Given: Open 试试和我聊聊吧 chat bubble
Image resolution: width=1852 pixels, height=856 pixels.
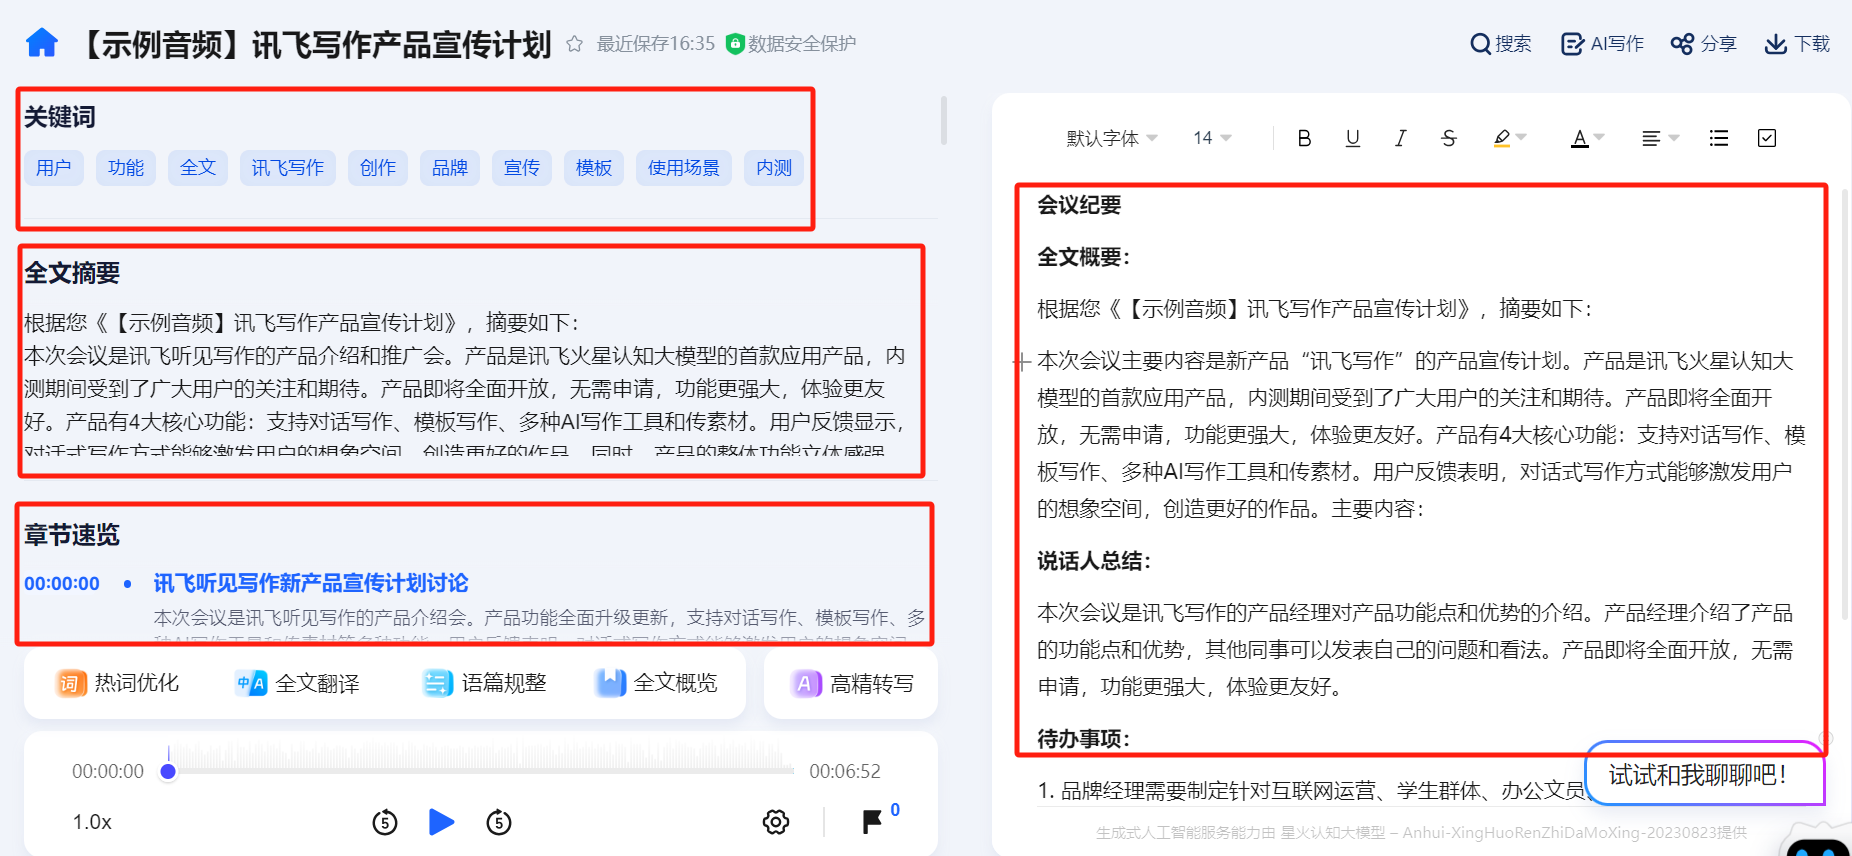Looking at the screenshot, I should tap(1705, 774).
